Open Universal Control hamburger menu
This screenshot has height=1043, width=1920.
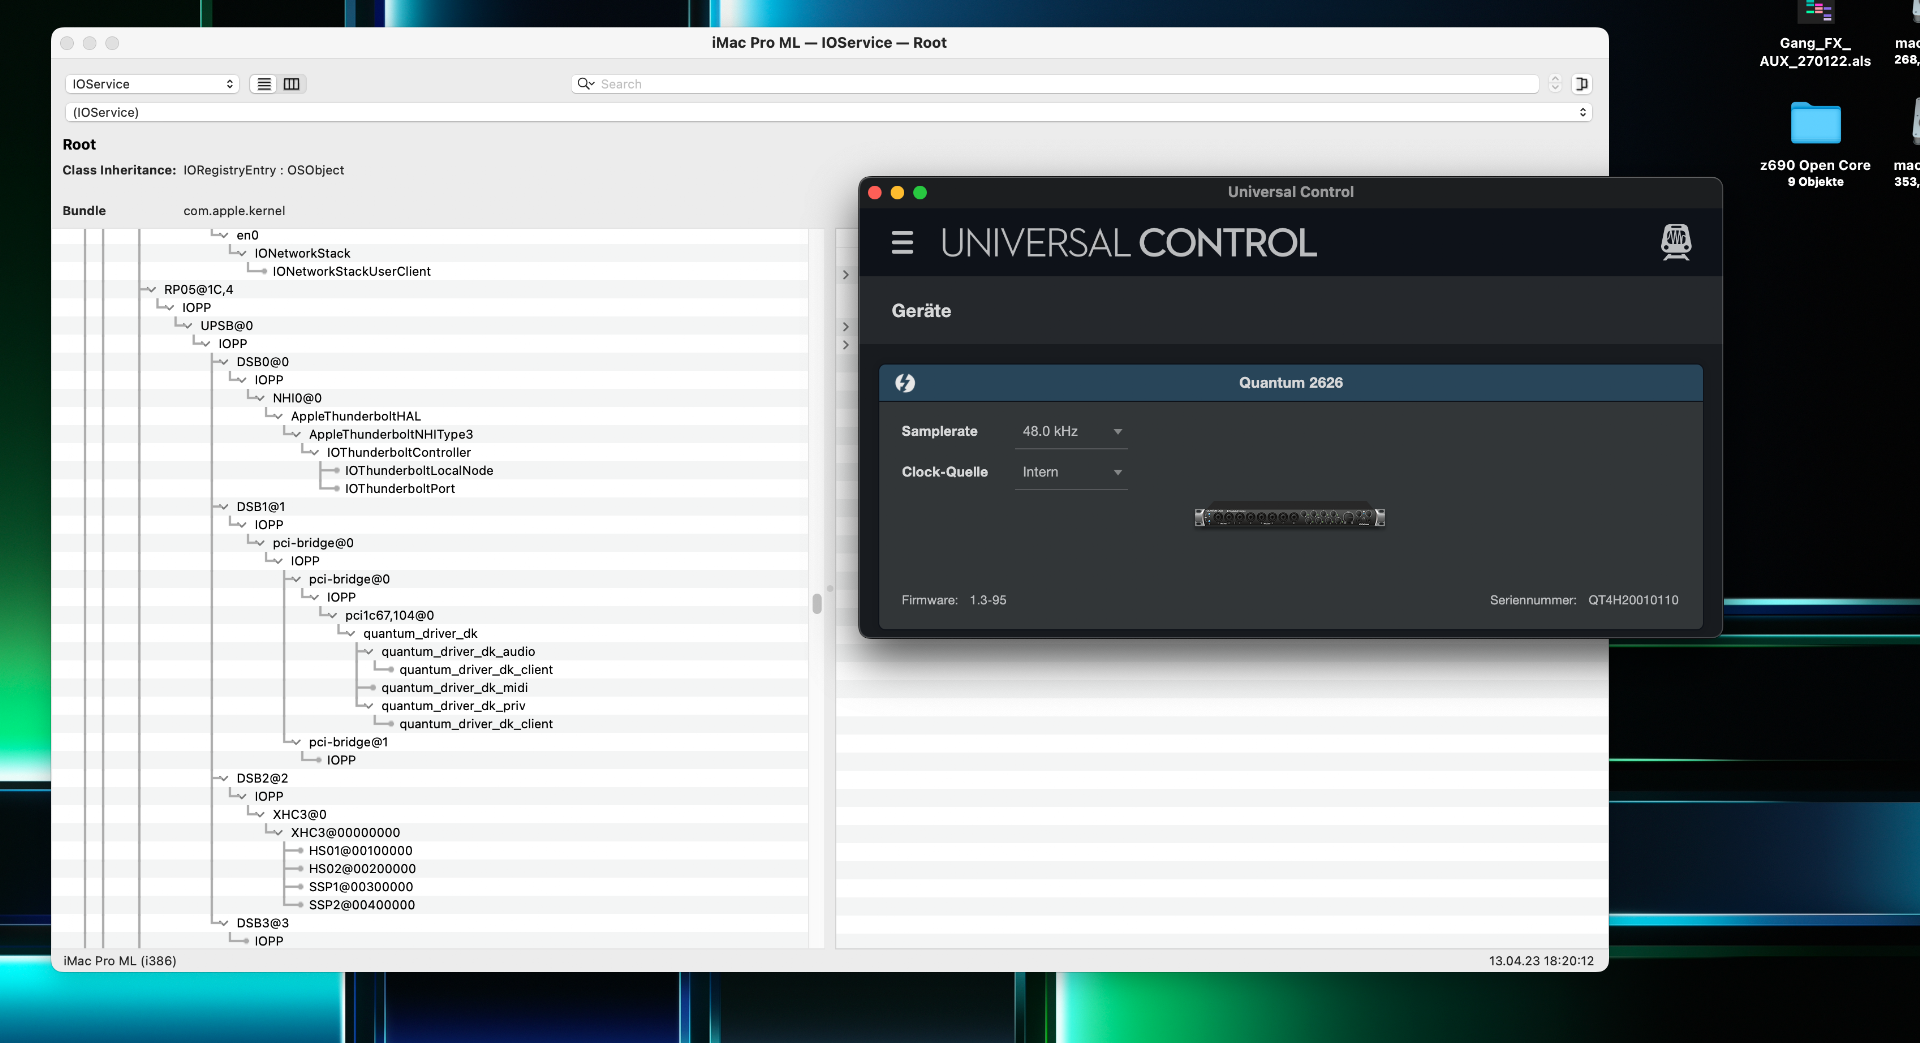coord(902,243)
